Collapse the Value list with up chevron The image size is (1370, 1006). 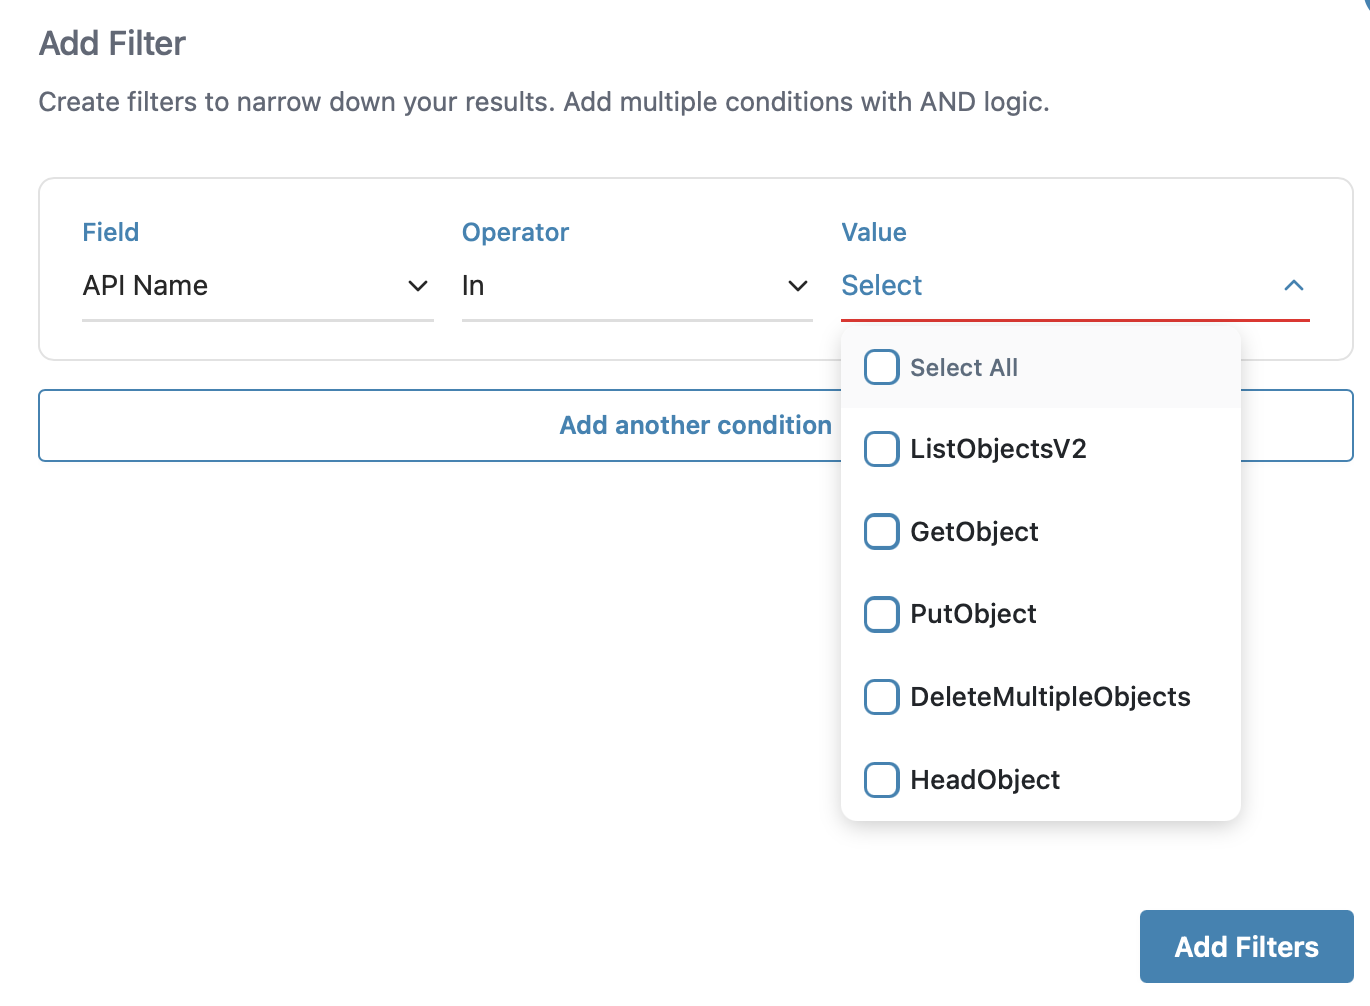pyautogui.click(x=1293, y=286)
